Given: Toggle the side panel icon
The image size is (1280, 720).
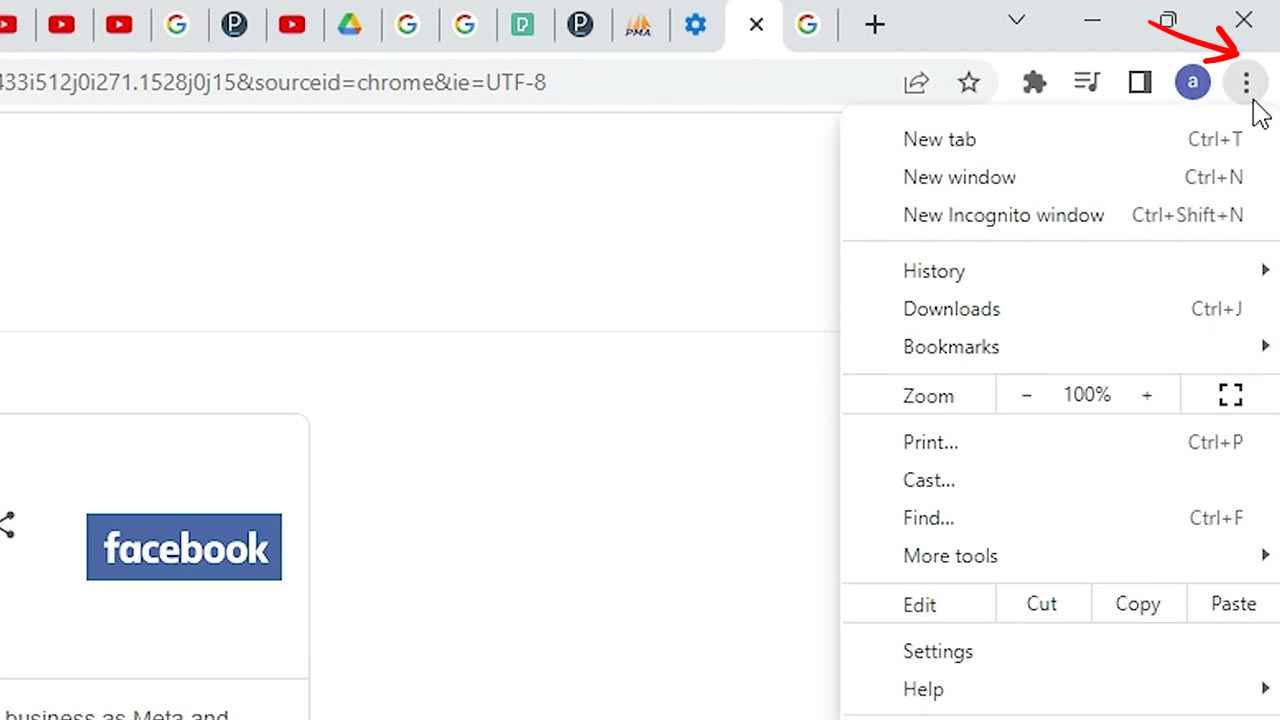Looking at the screenshot, I should (x=1140, y=83).
